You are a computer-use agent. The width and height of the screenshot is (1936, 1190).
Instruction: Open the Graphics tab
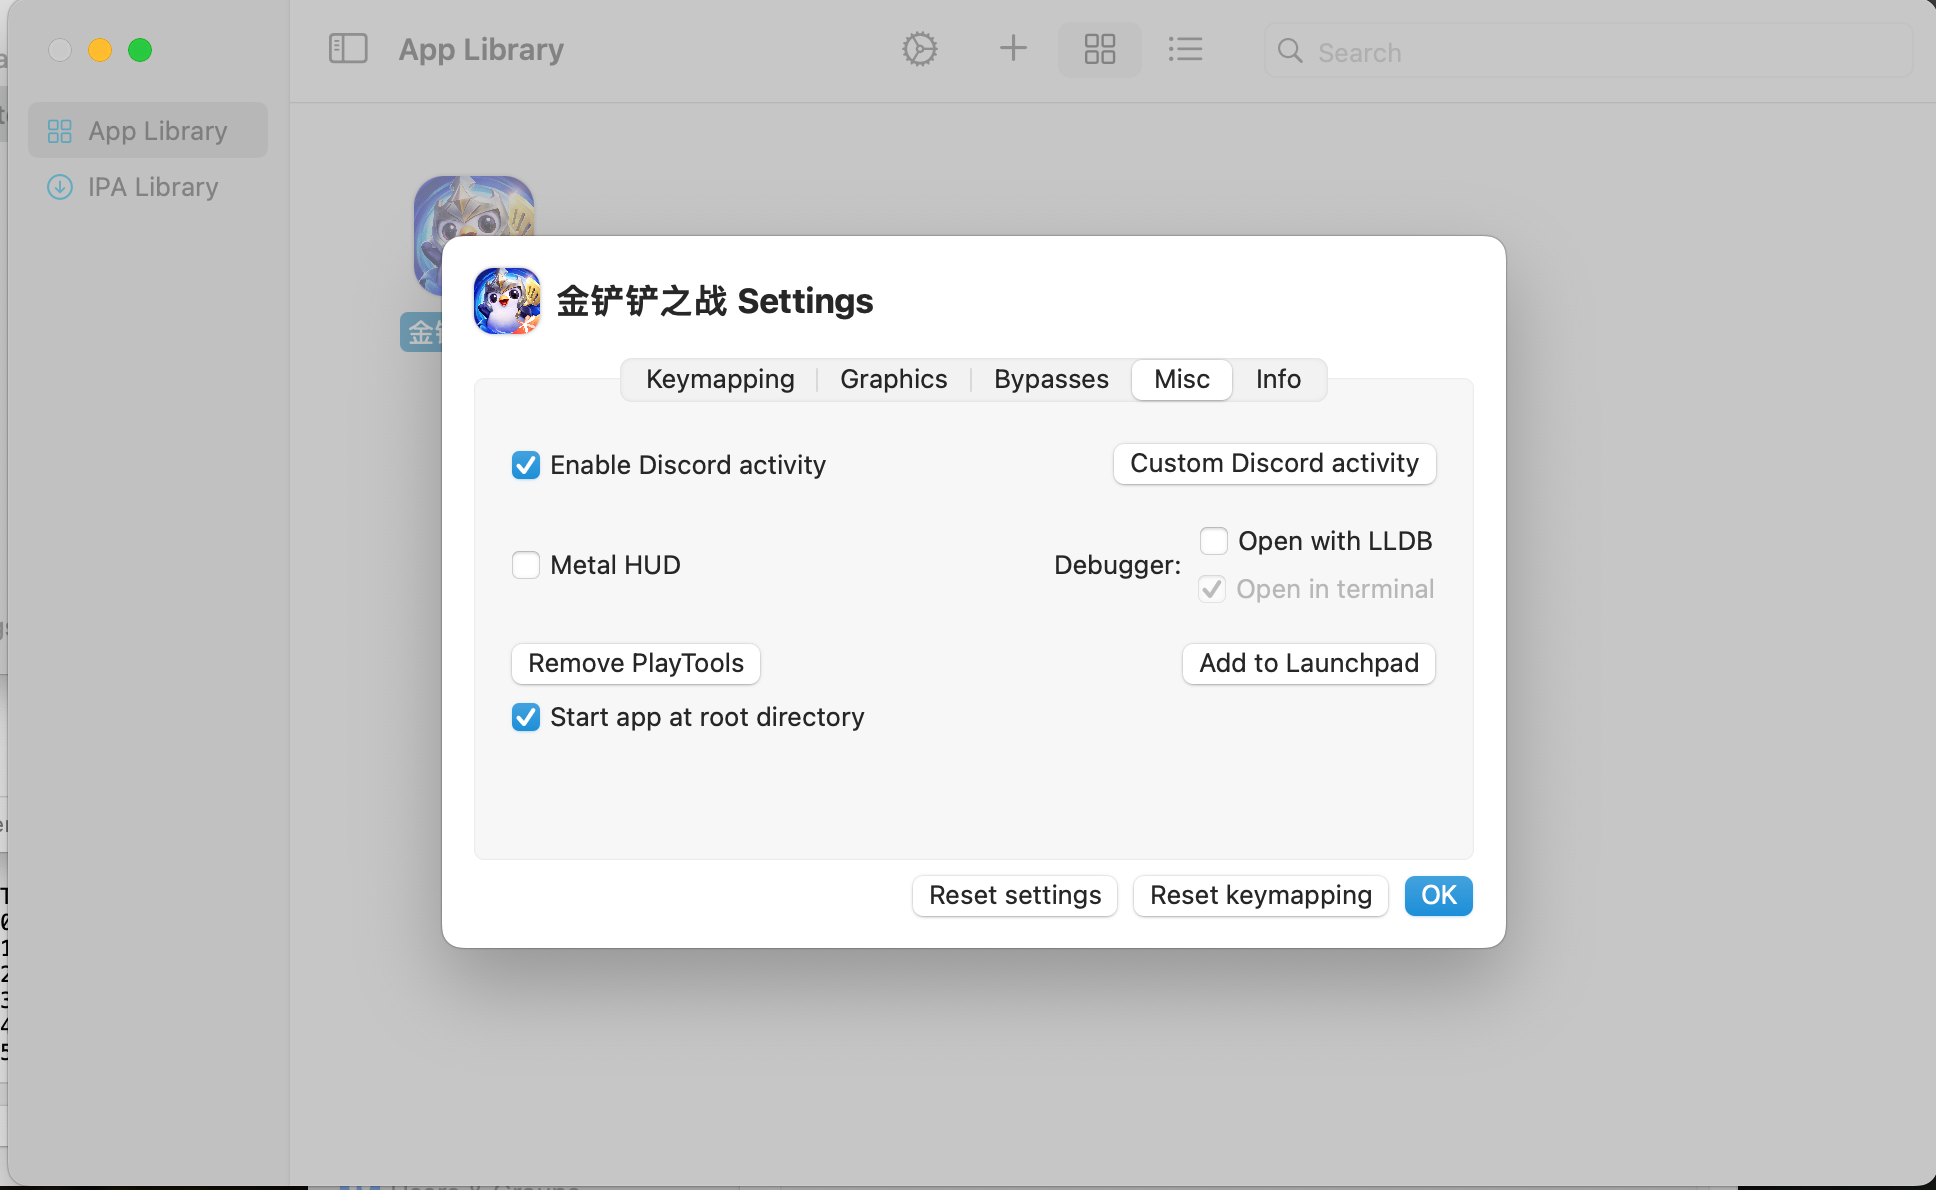(x=893, y=379)
